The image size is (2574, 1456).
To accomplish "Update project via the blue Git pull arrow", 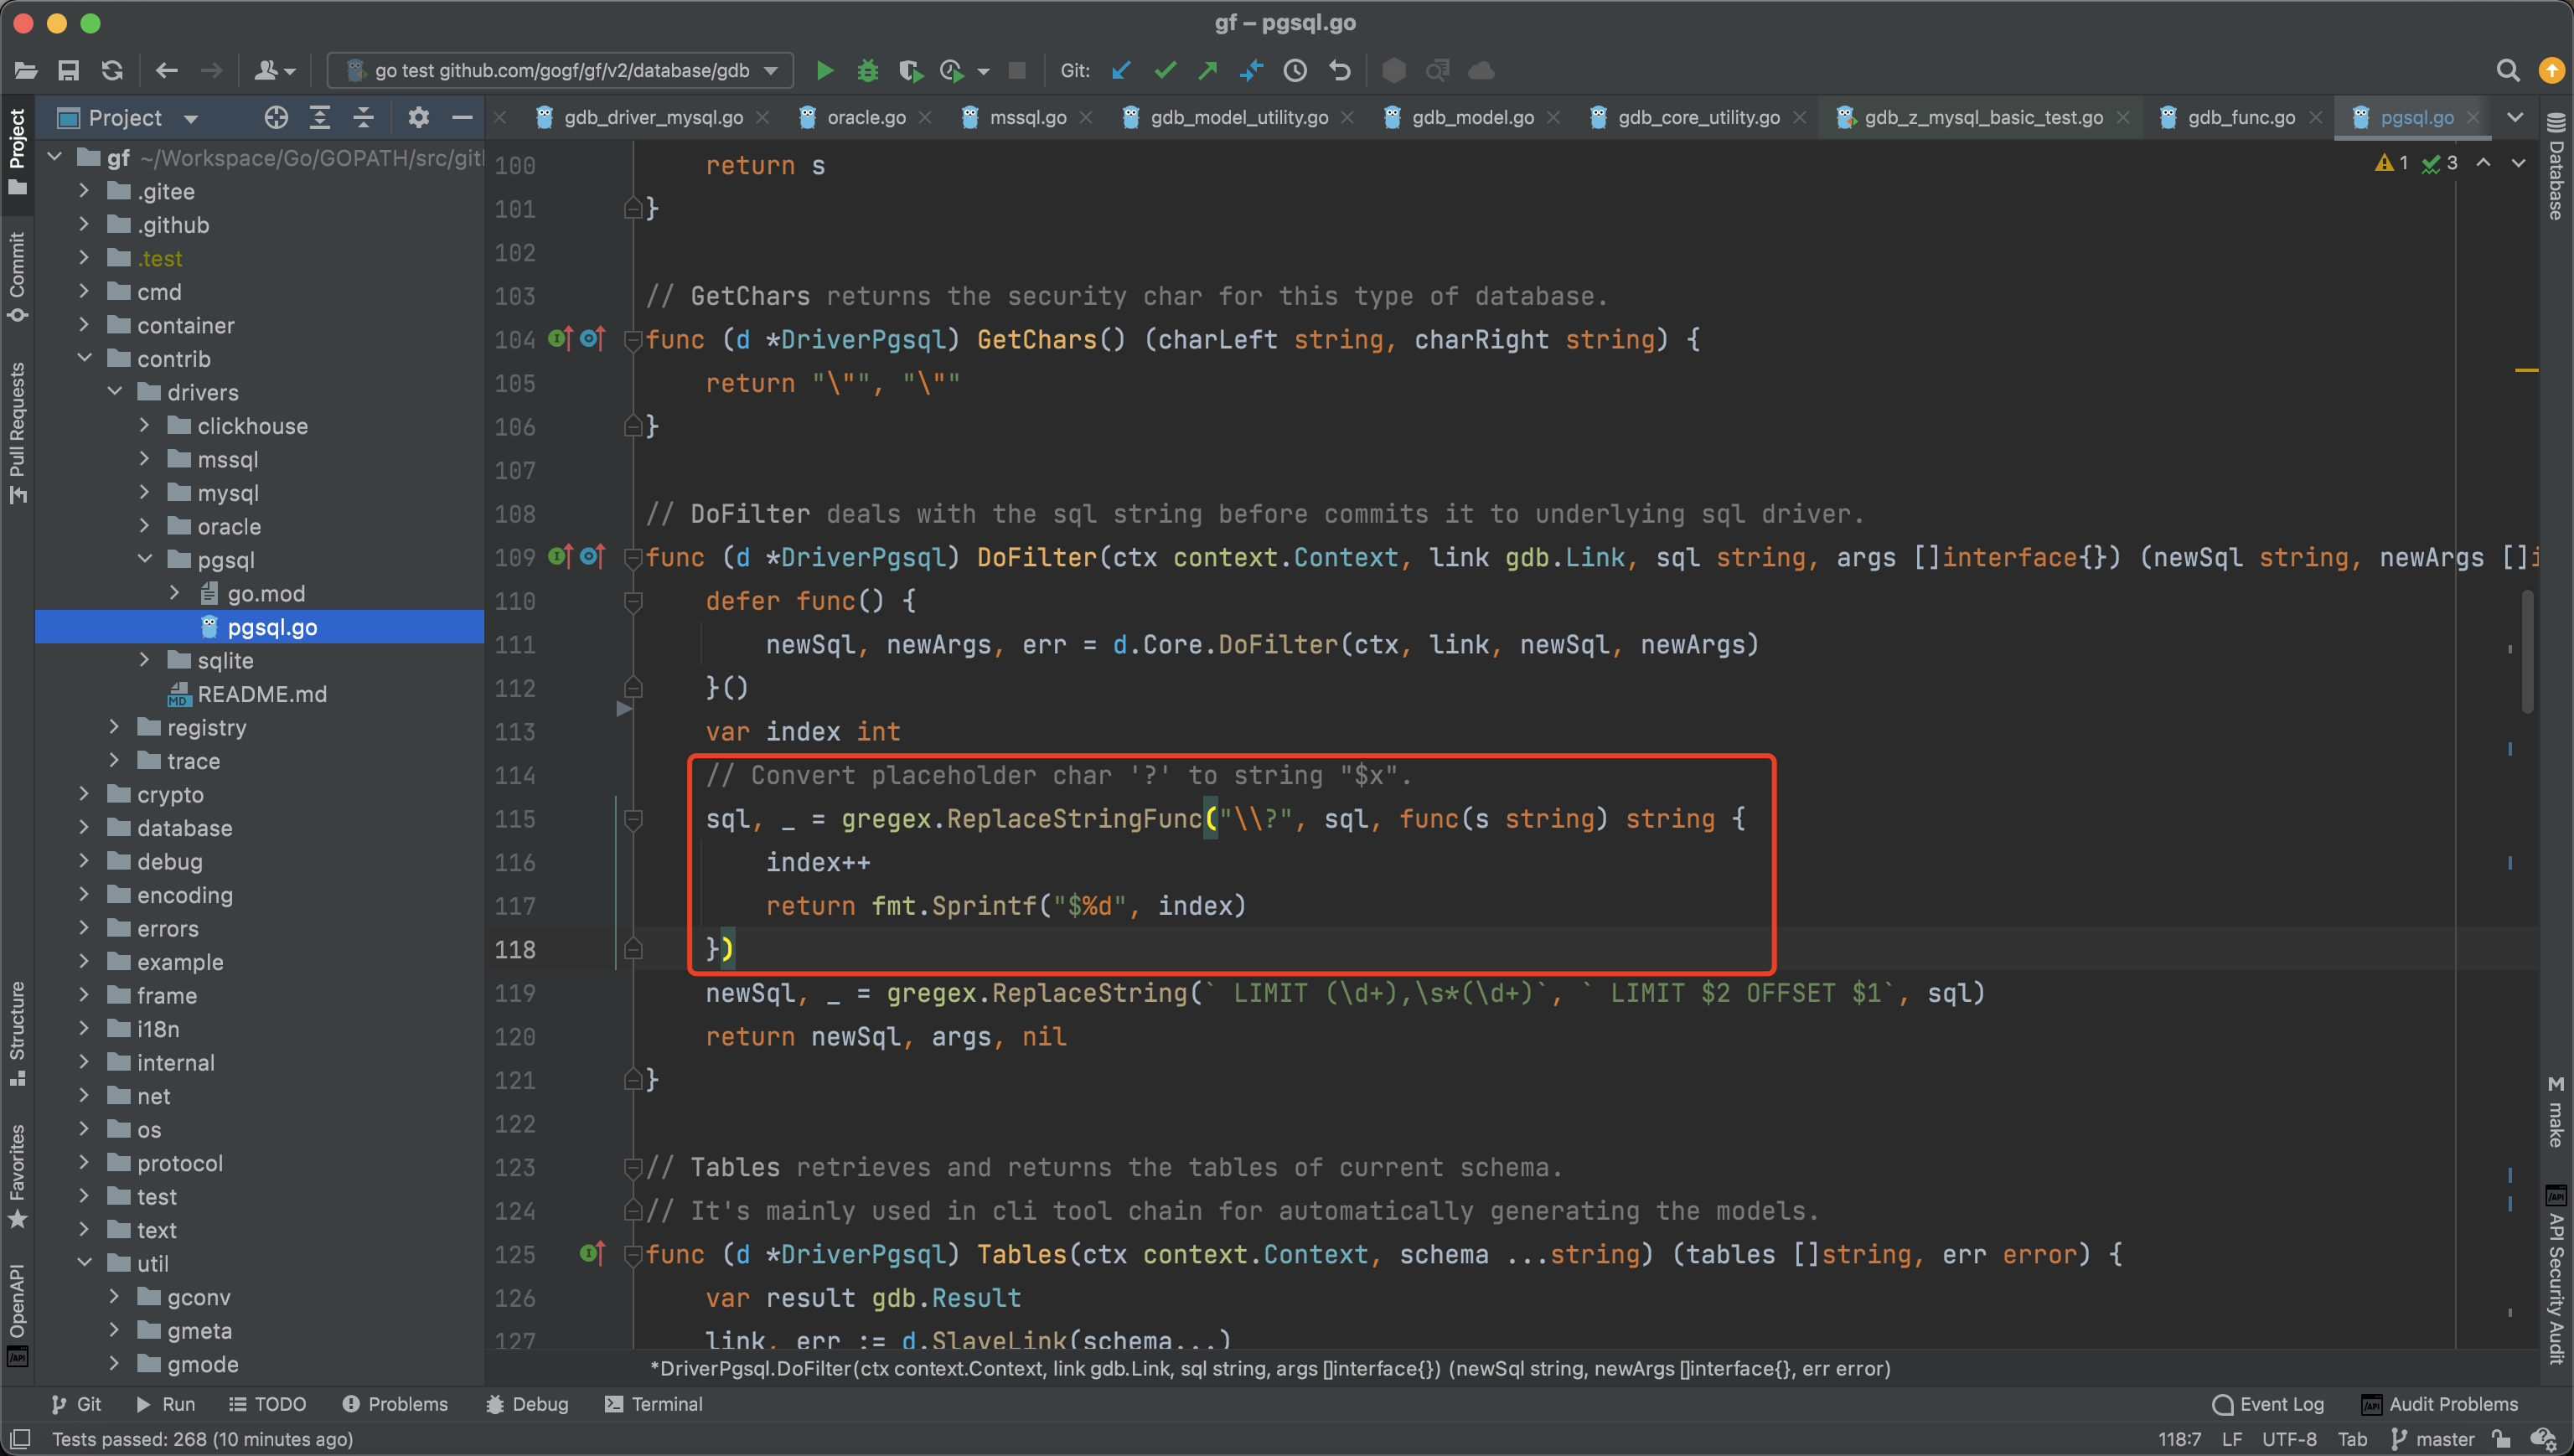I will click(x=1120, y=70).
